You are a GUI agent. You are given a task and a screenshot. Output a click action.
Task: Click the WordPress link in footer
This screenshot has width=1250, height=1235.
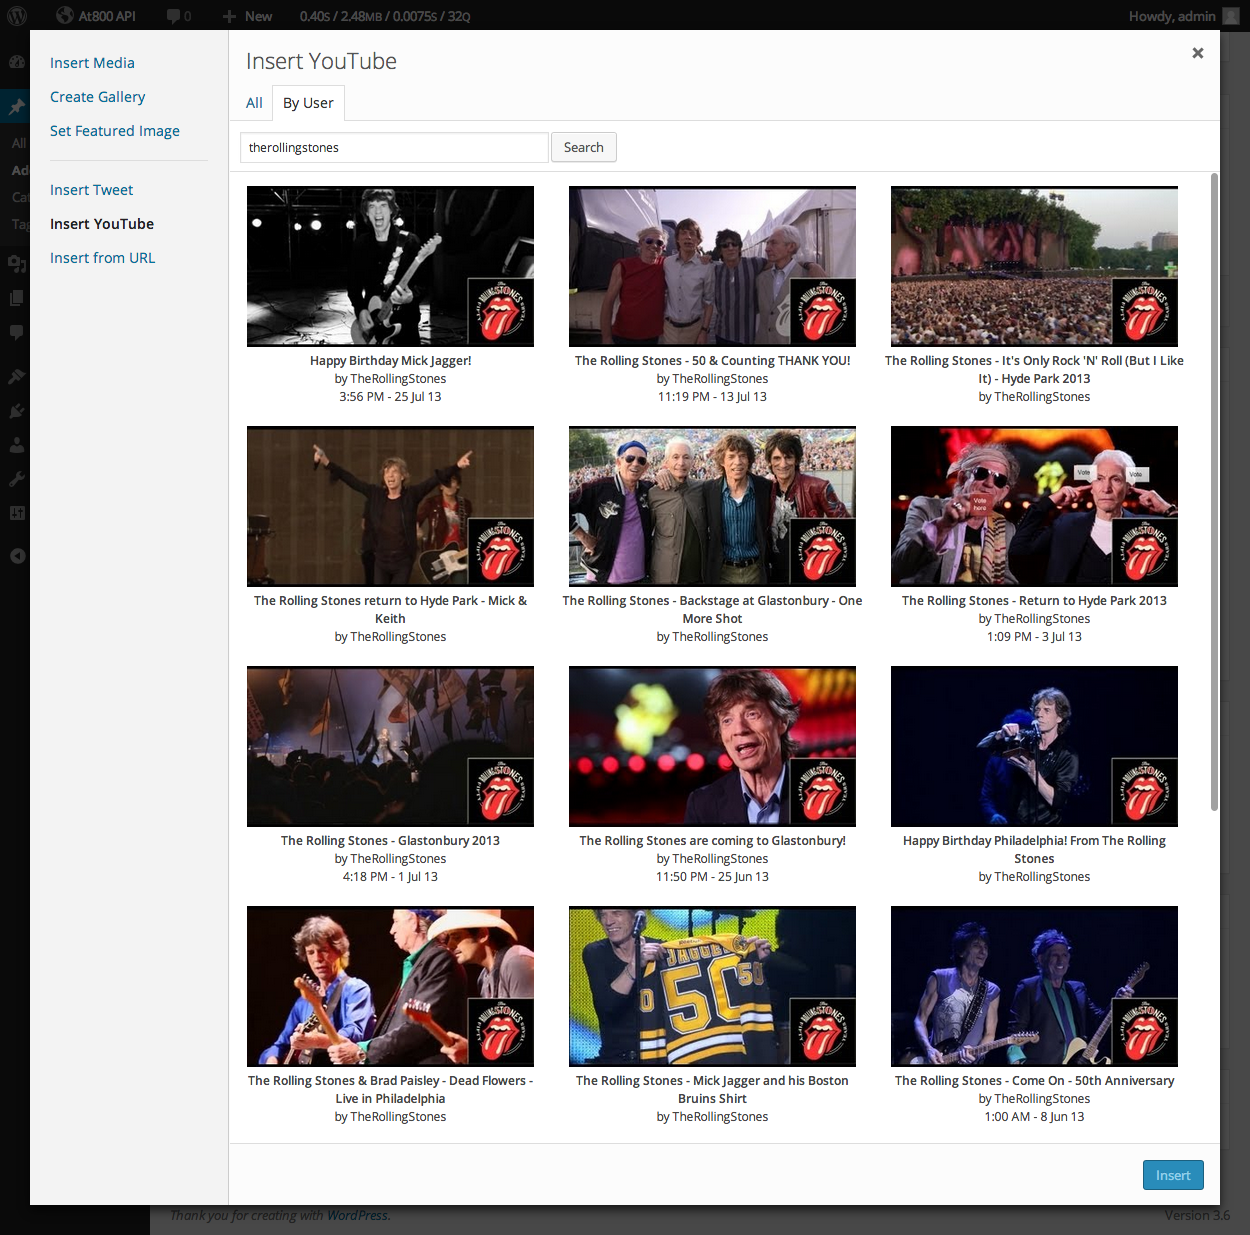coord(357,1215)
